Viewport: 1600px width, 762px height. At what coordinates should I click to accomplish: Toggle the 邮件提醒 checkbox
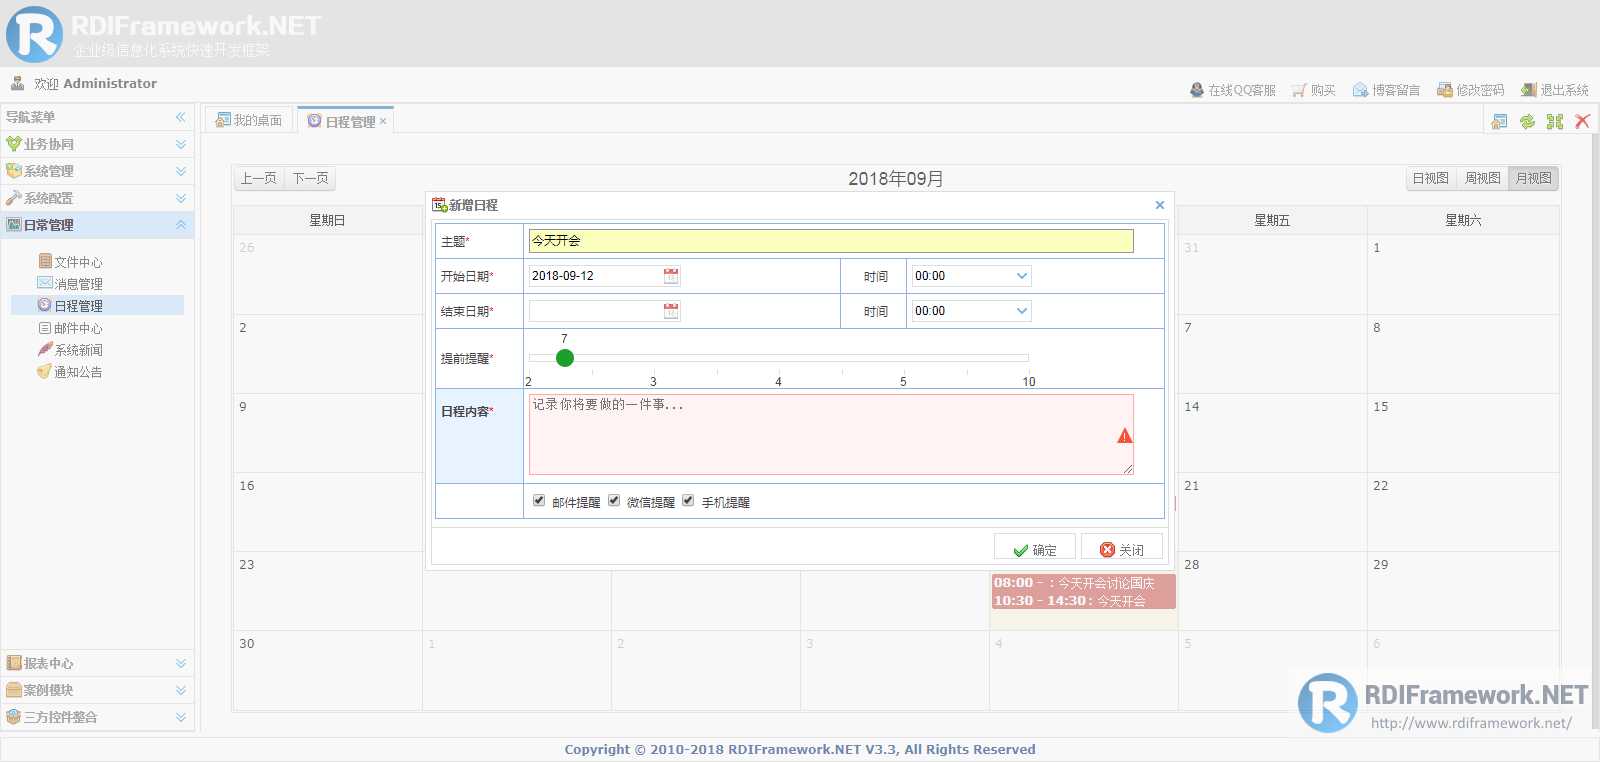539,500
